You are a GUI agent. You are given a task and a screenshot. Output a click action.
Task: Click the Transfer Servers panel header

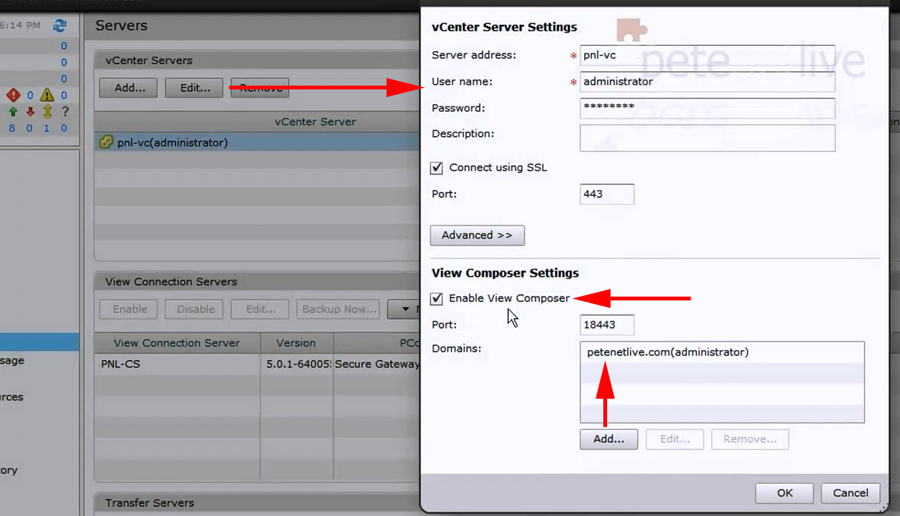coord(257,503)
